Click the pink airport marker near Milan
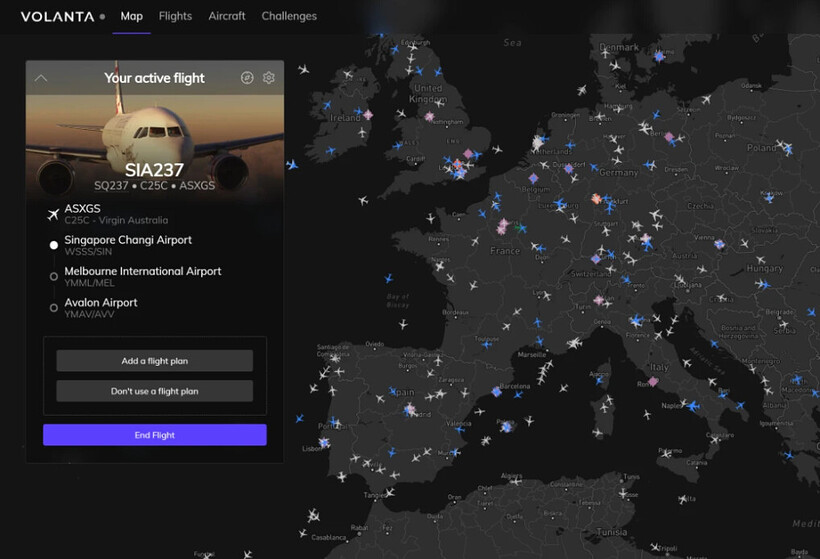This screenshot has width=820, height=559. (x=599, y=300)
